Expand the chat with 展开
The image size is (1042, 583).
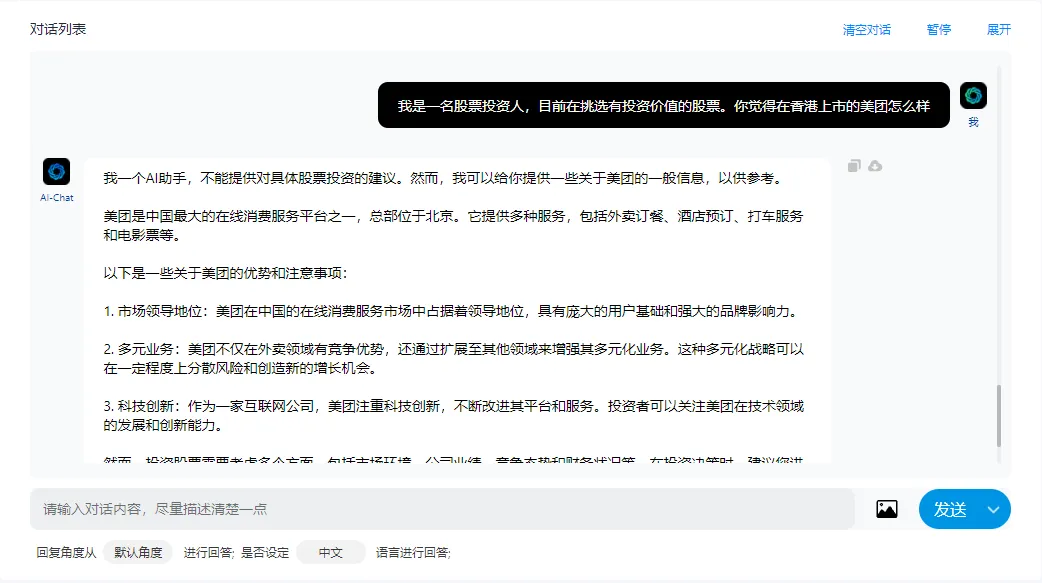998,30
